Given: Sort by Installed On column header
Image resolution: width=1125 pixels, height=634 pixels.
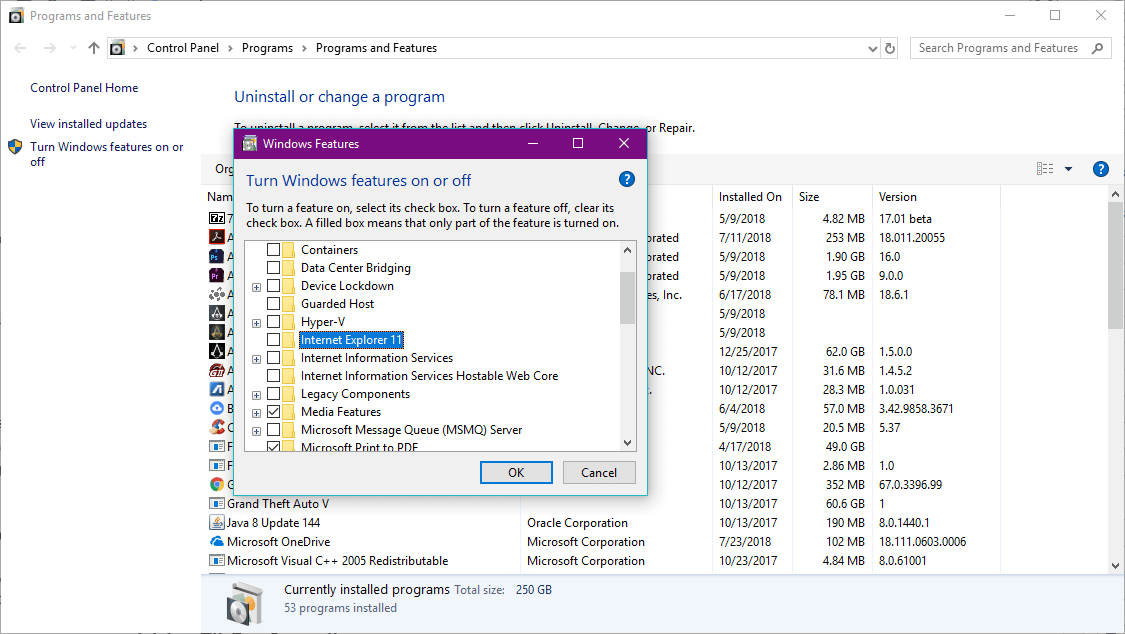Looking at the screenshot, I should coord(750,197).
